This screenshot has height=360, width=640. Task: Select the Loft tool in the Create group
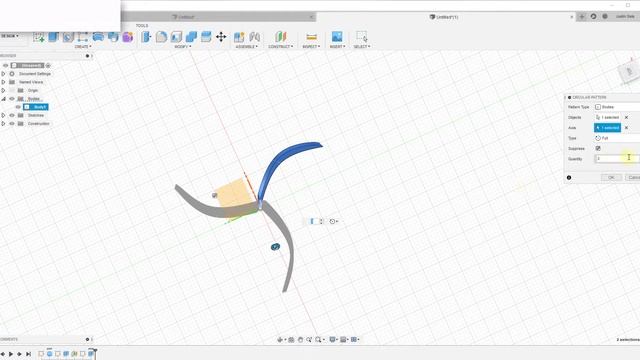98,37
